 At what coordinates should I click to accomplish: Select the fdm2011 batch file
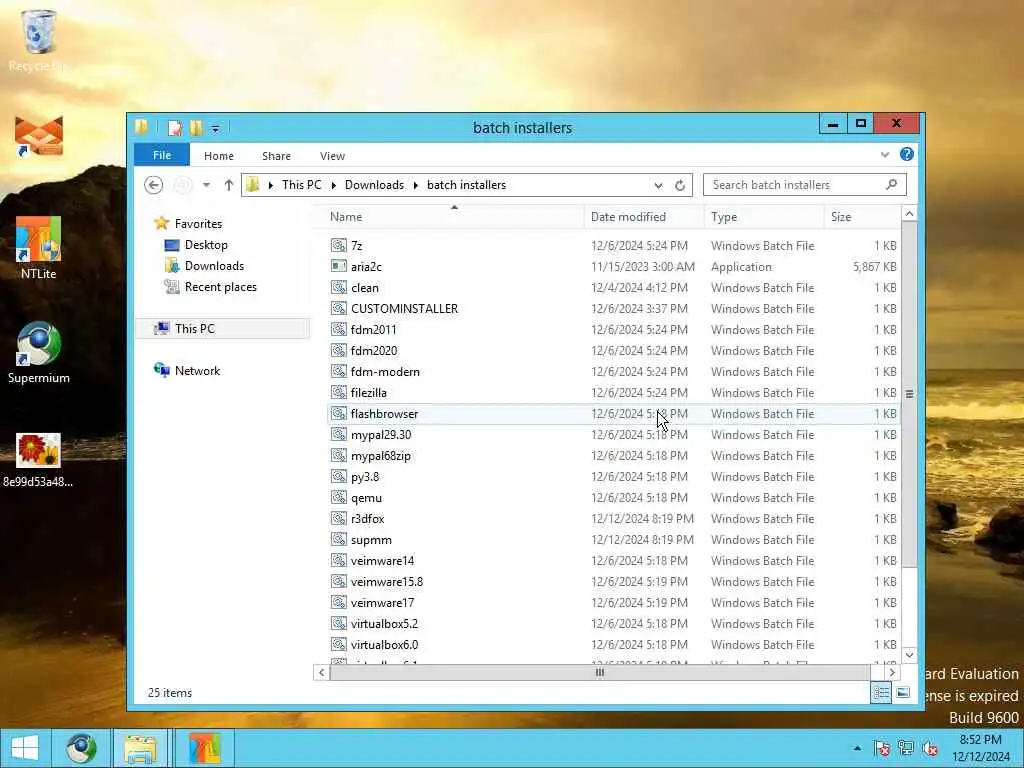coord(614,330)
